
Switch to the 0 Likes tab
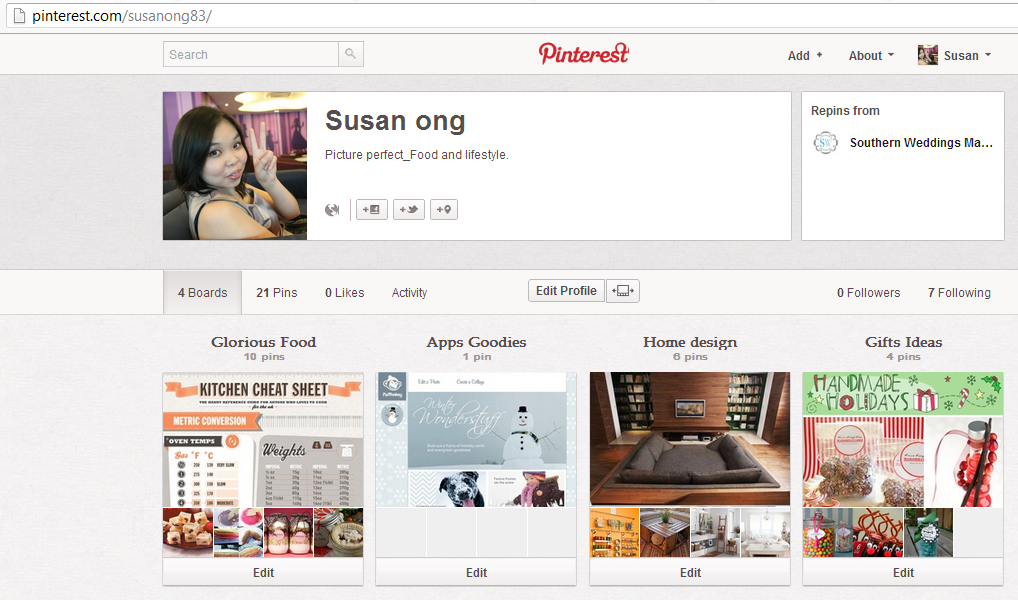[345, 293]
